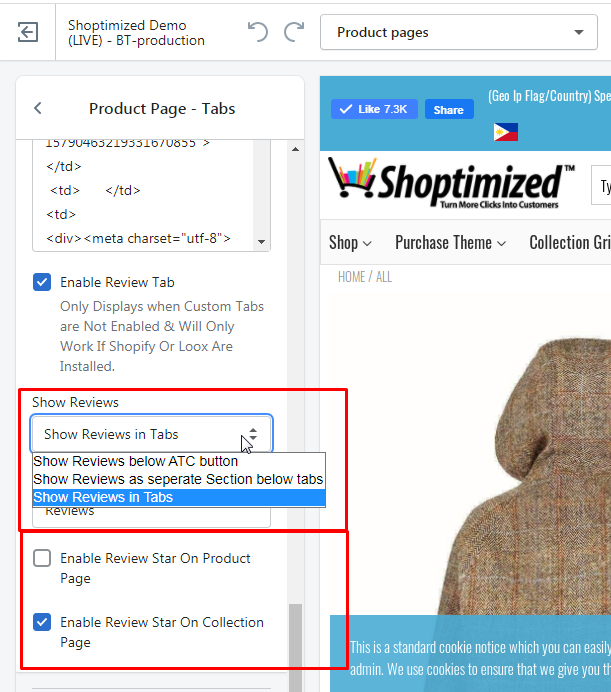
Task: Click the tweed coat product image
Action: coord(525,477)
